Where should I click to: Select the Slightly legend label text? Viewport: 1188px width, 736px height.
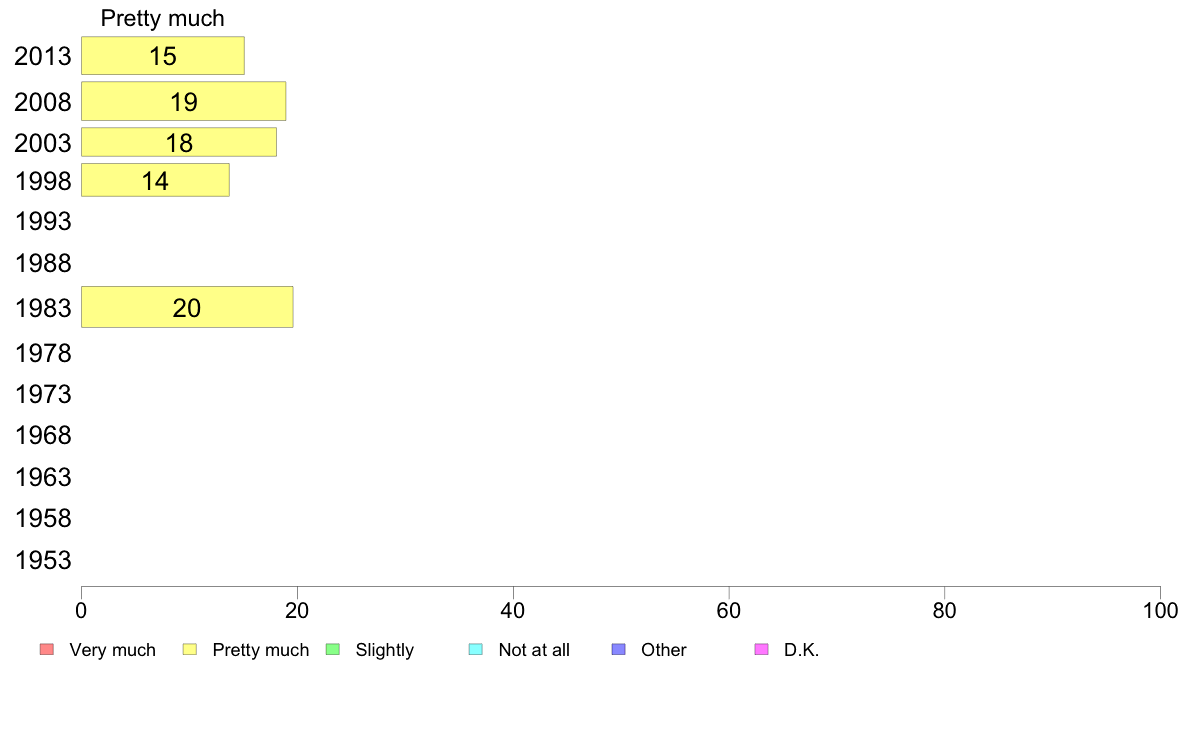point(385,650)
